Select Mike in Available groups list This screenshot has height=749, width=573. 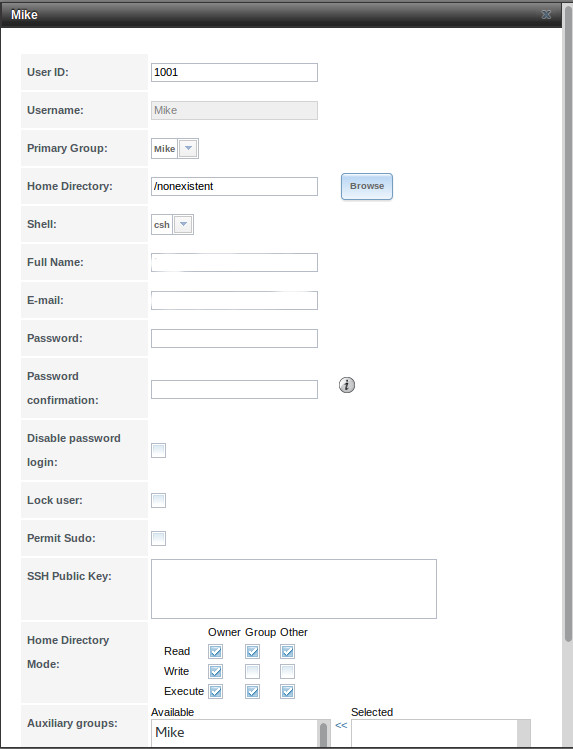(170, 732)
